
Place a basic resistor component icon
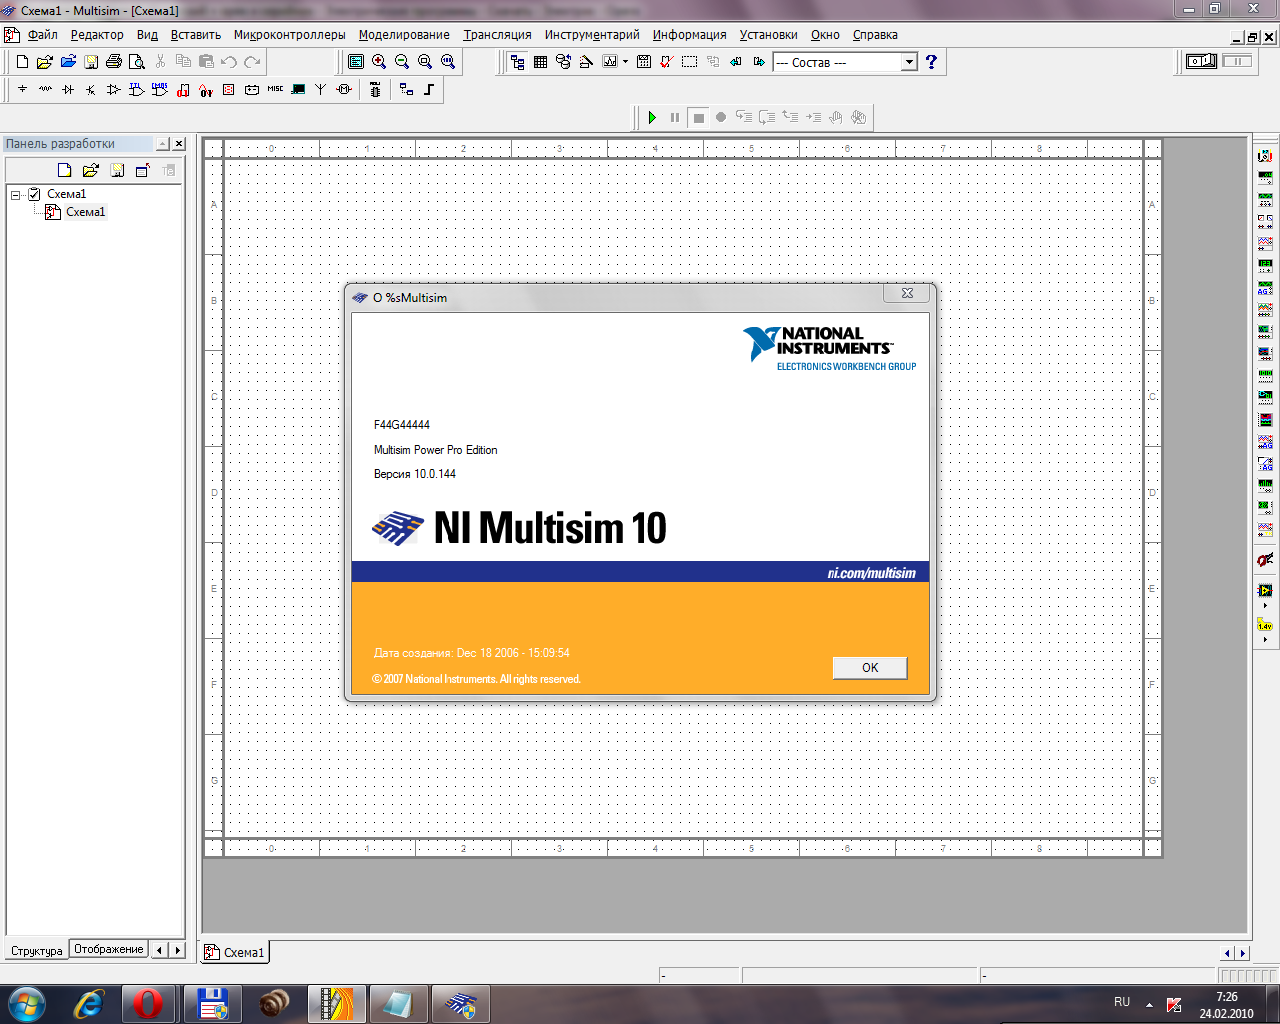[45, 90]
